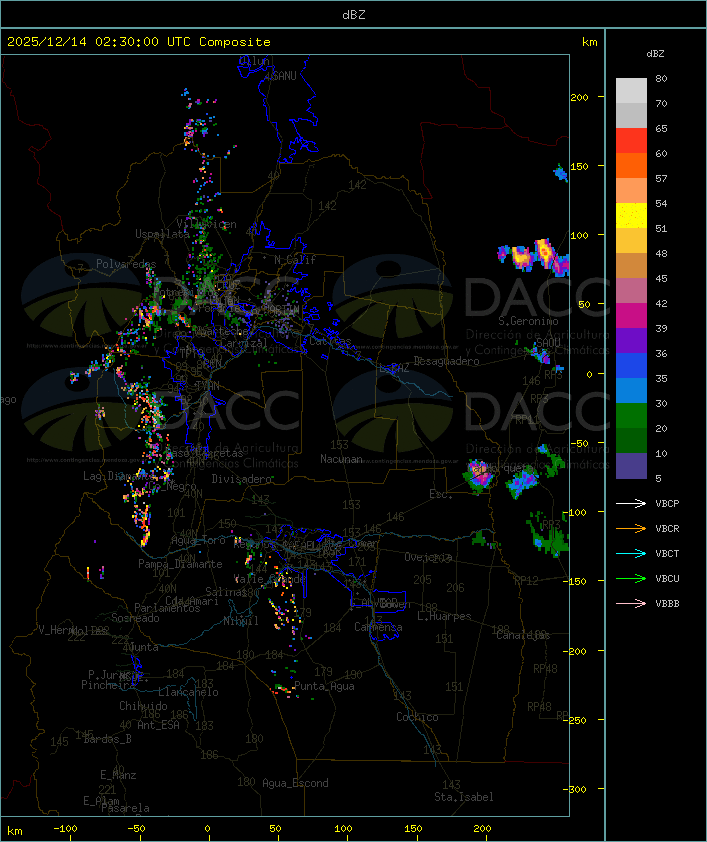The height and width of the screenshot is (842, 707).
Task: Click the white VBCP arrow icon
Action: tap(631, 504)
